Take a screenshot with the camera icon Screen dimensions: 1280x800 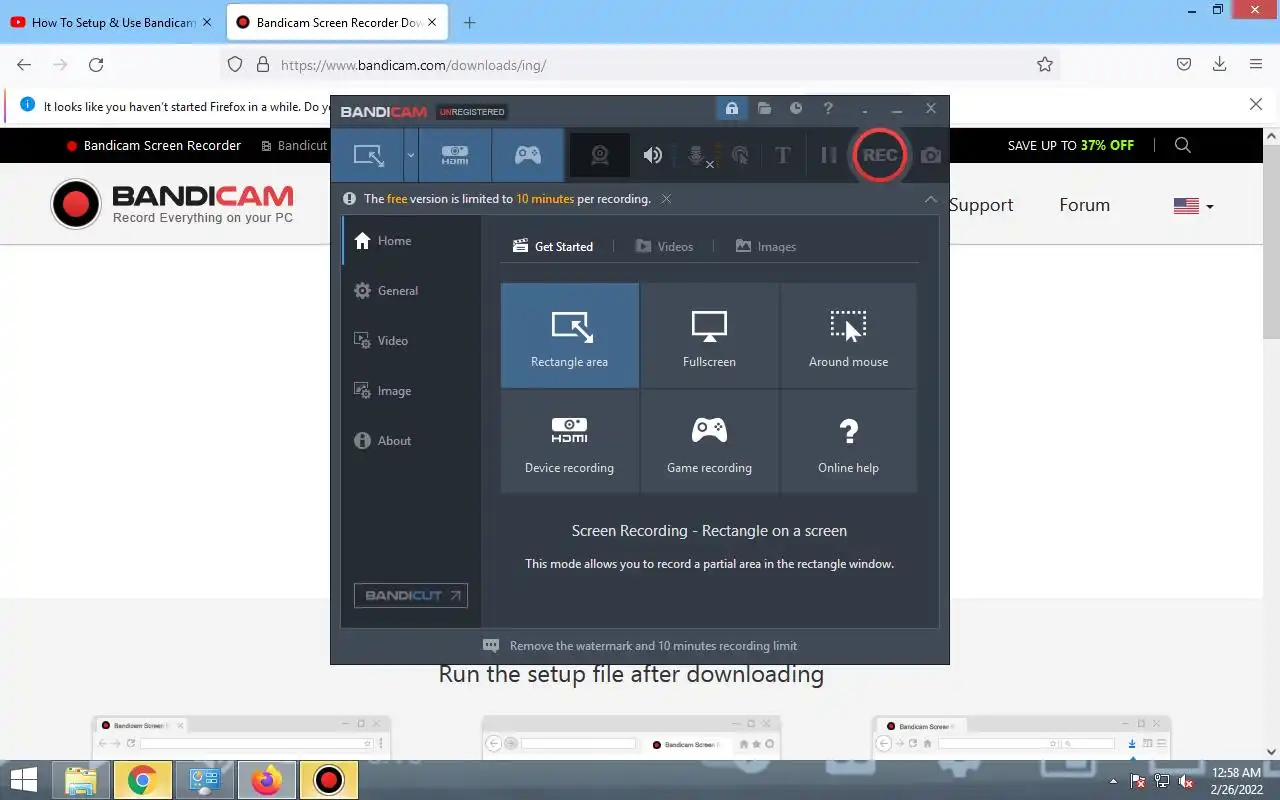point(931,155)
